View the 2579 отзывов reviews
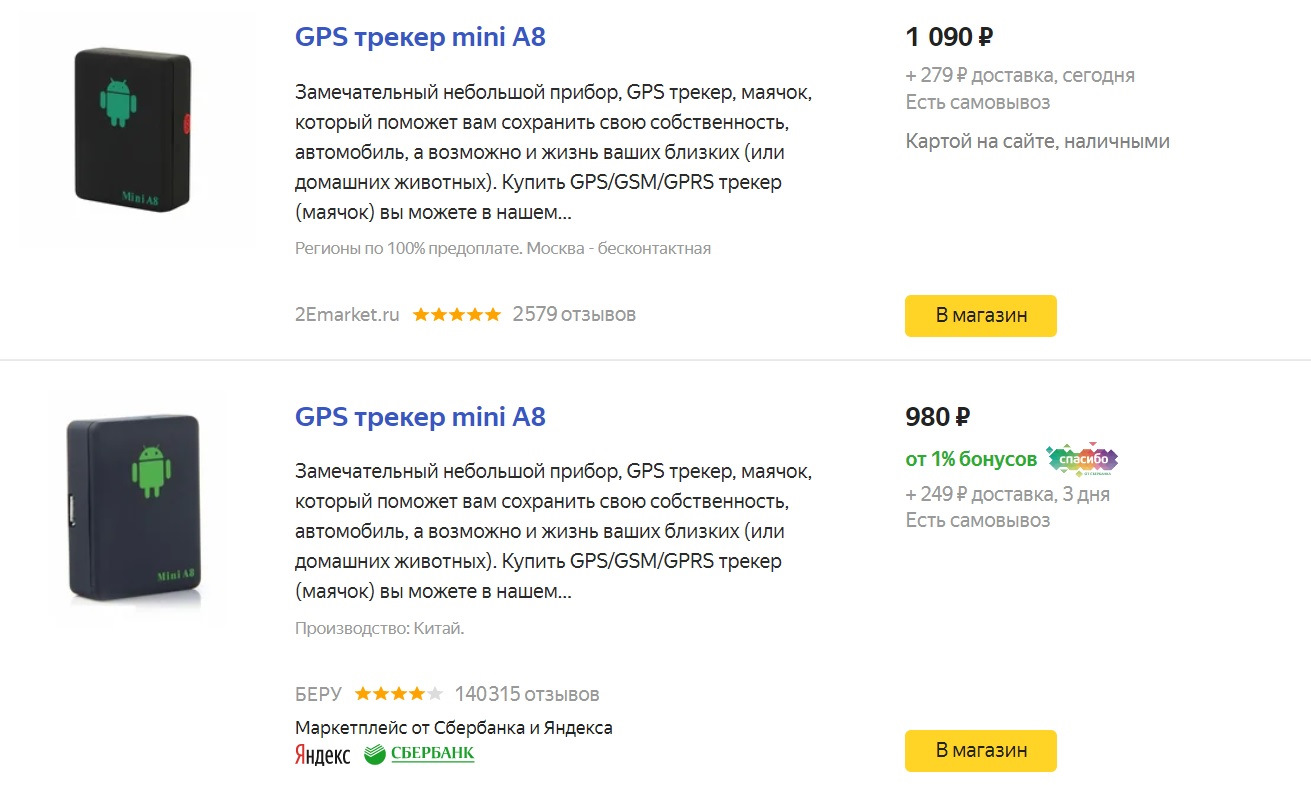Screen dimensions: 1311x785 (574, 314)
